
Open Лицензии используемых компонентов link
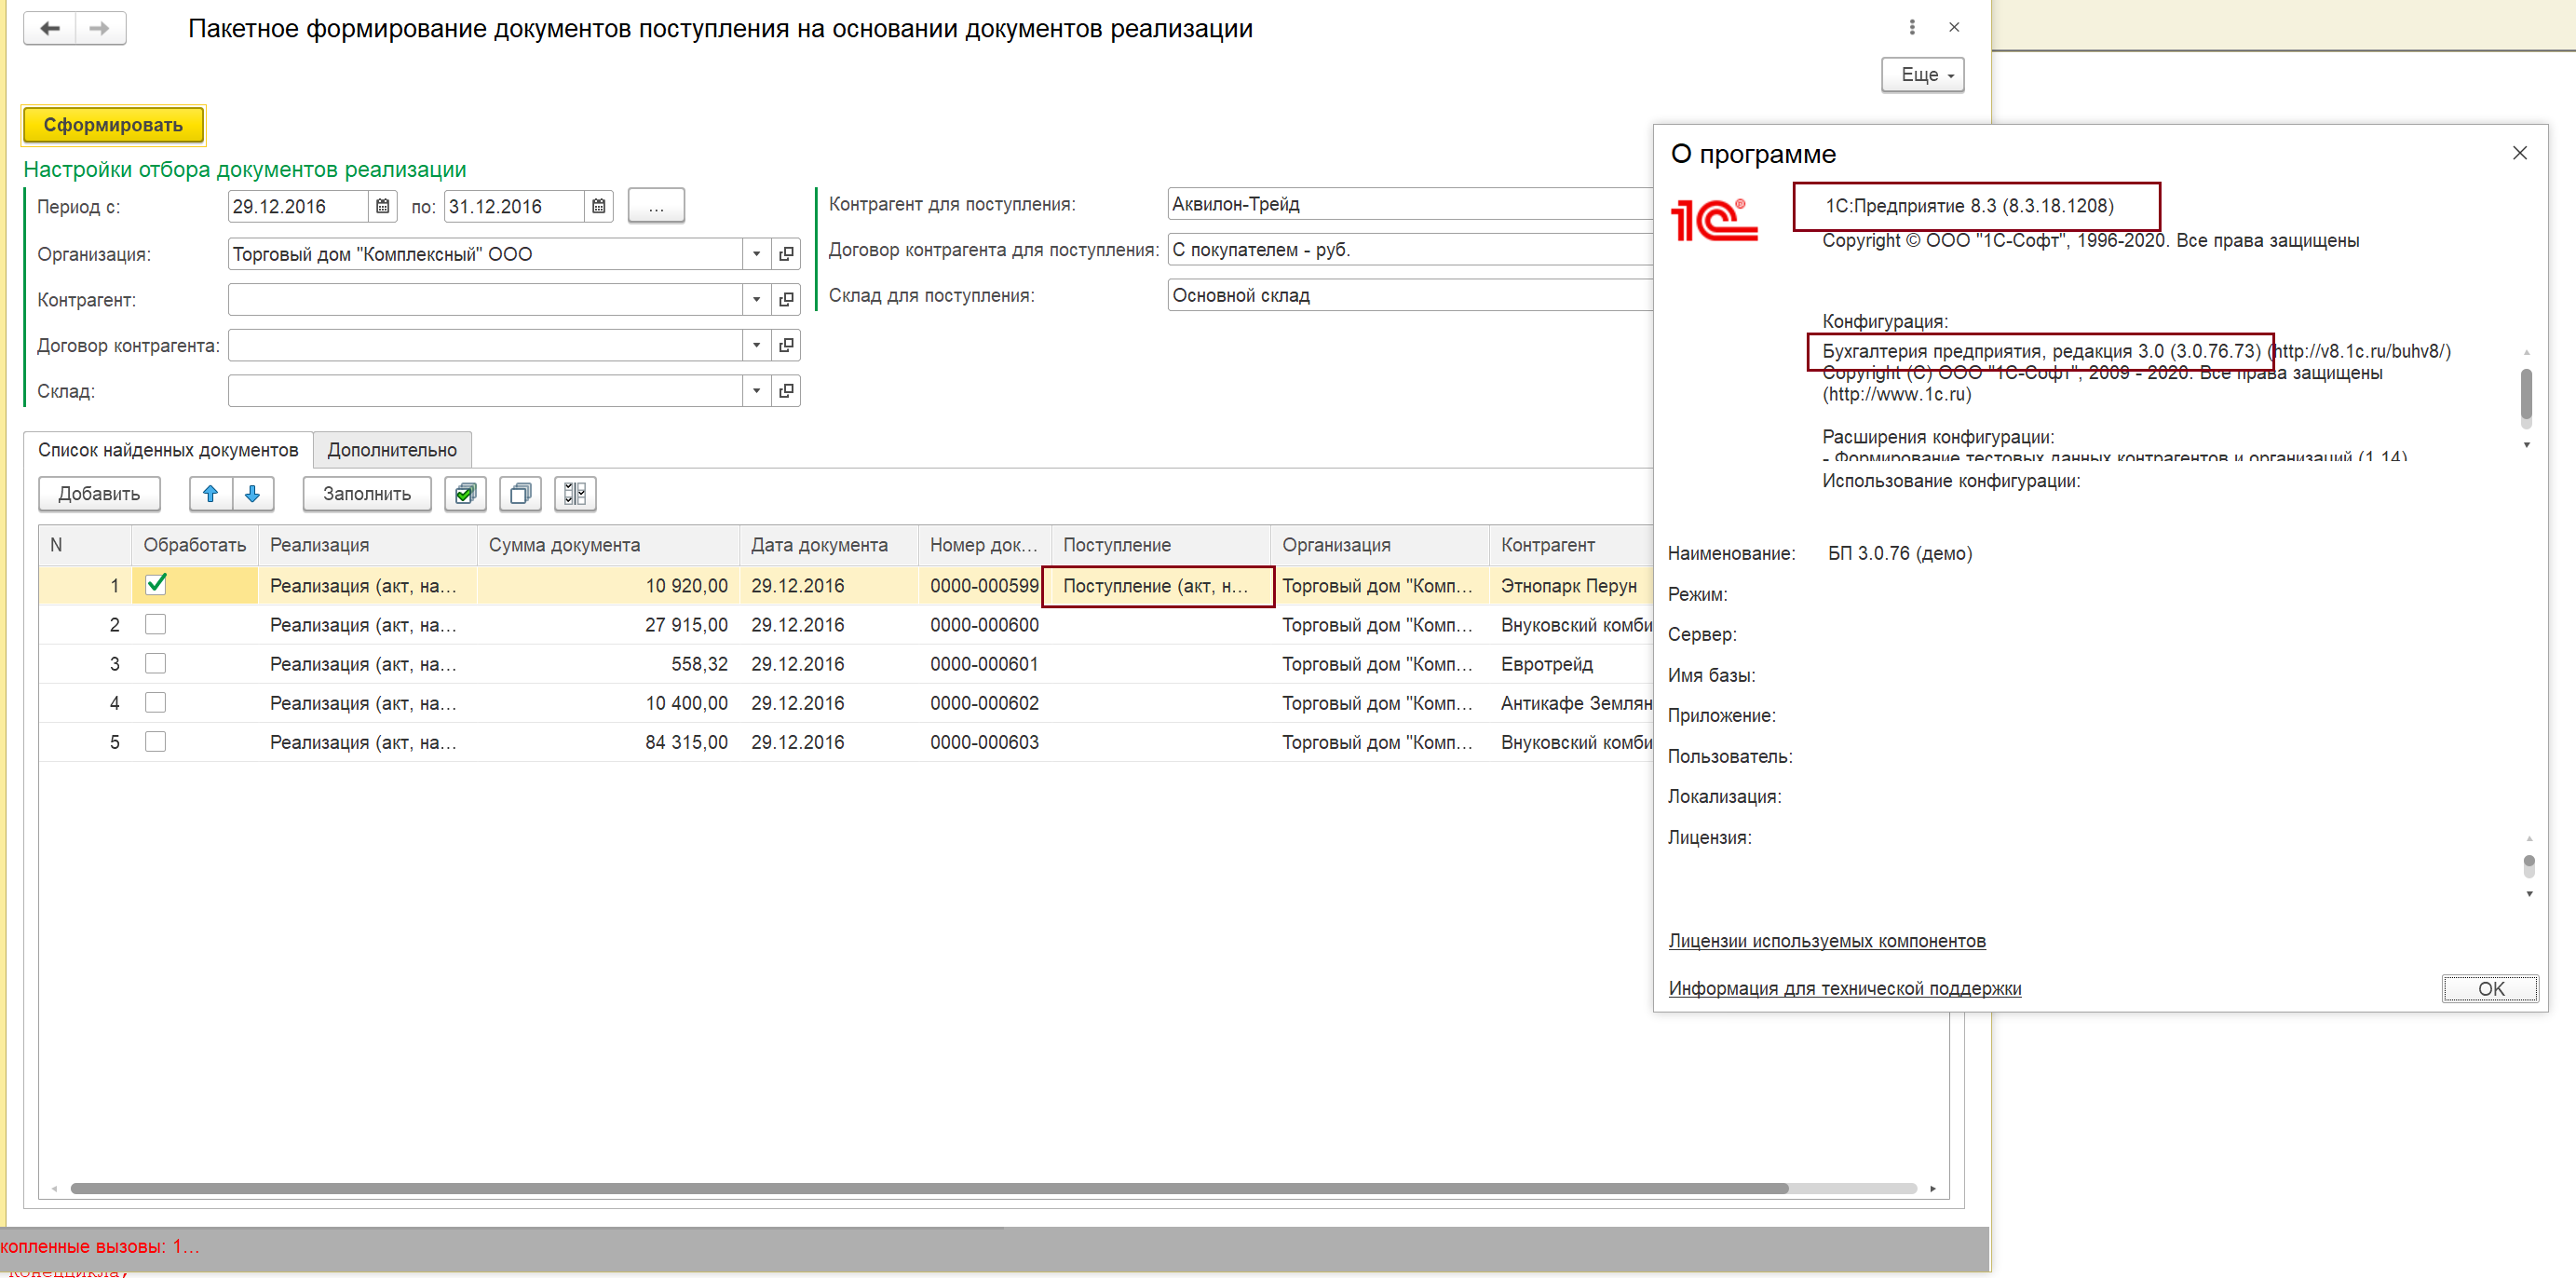1827,941
